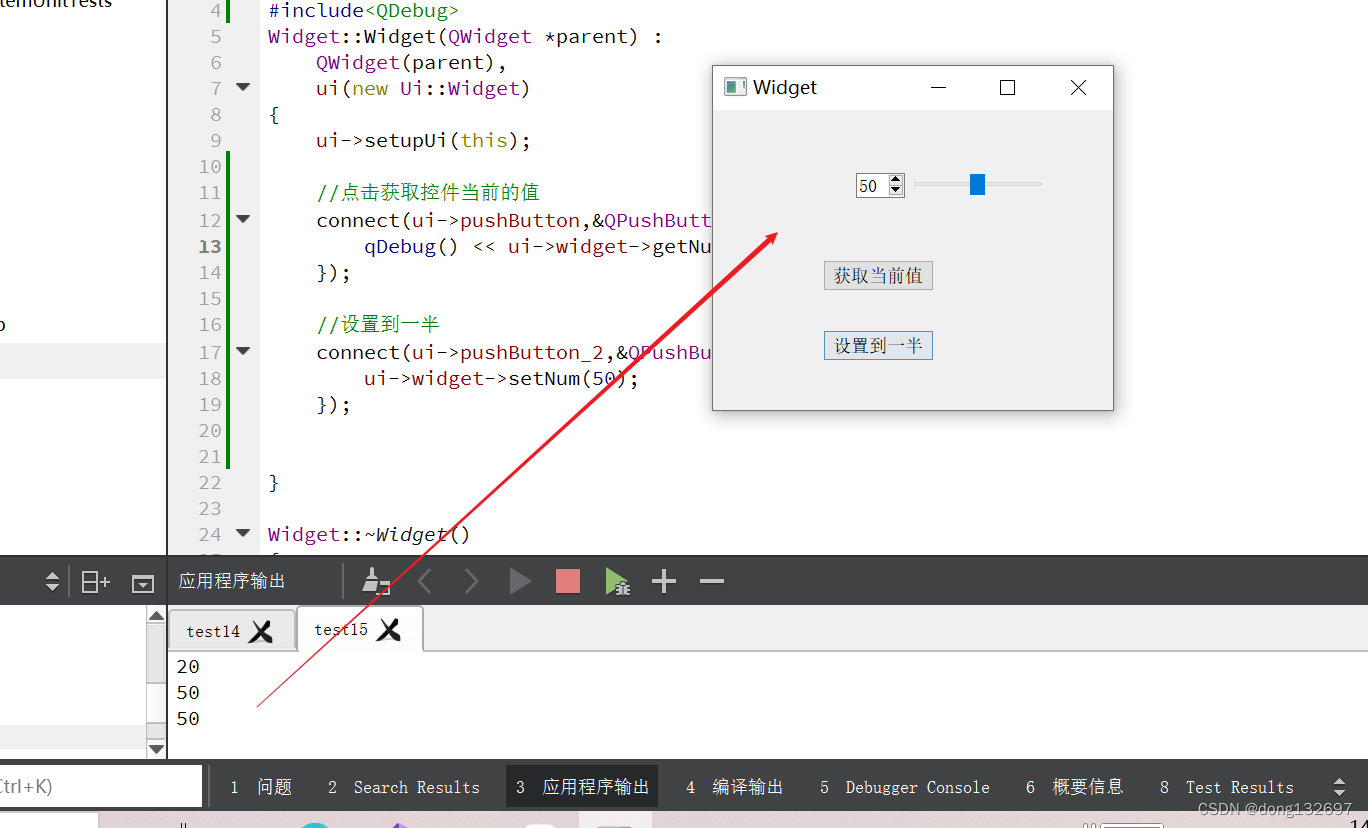The width and height of the screenshot is (1368, 828).
Task: Clear the application output pane
Action: 375,582
